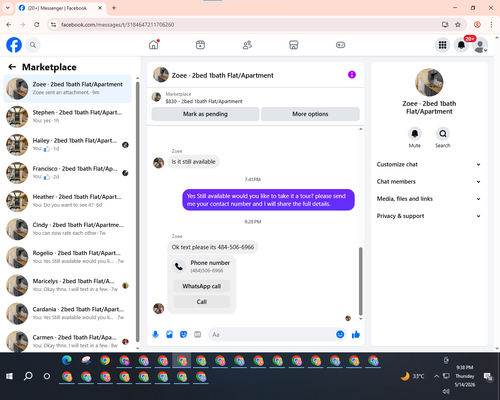Click message "Ok text please its 484-506-6966"
The height and width of the screenshot is (400, 500).
click(213, 247)
